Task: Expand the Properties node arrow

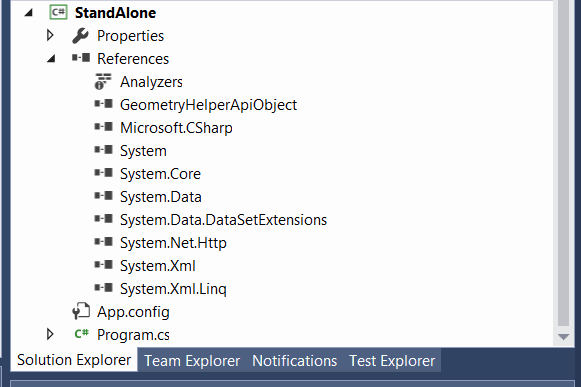Action: coord(50,36)
